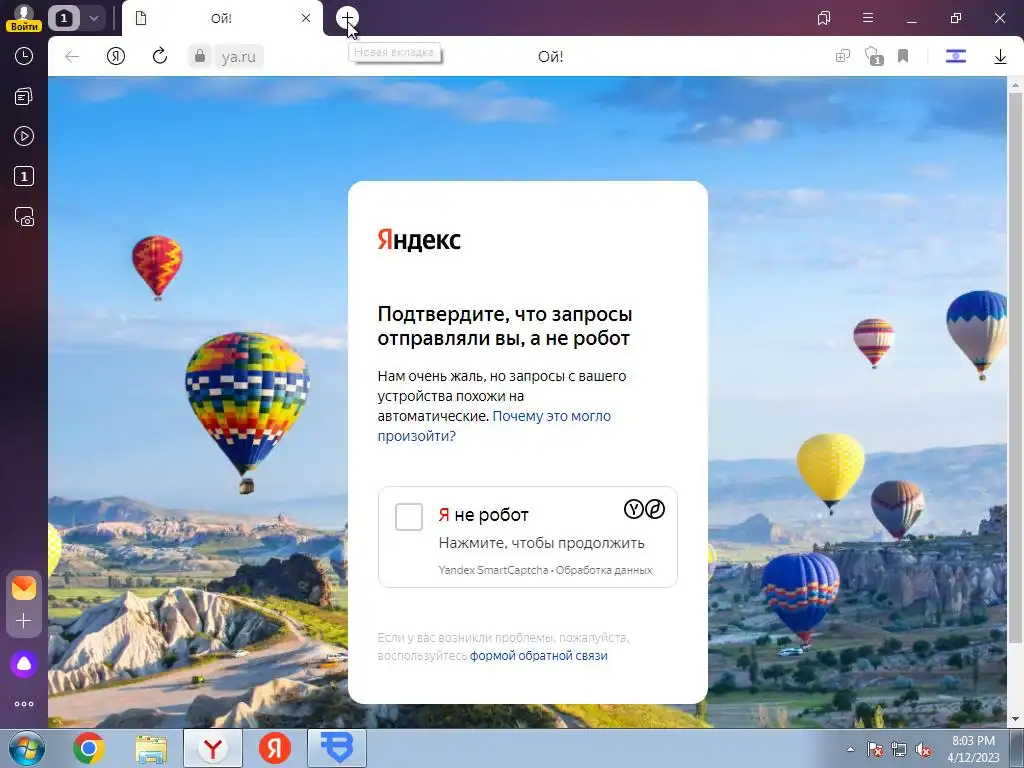Open the Protect shield icon with badge 1
Viewport: 1024px width, 768px height.
(x=873, y=57)
